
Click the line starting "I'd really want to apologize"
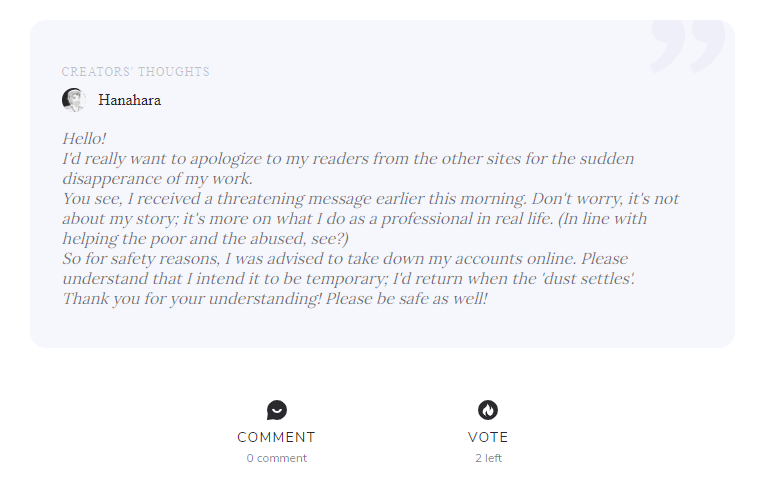348,159
